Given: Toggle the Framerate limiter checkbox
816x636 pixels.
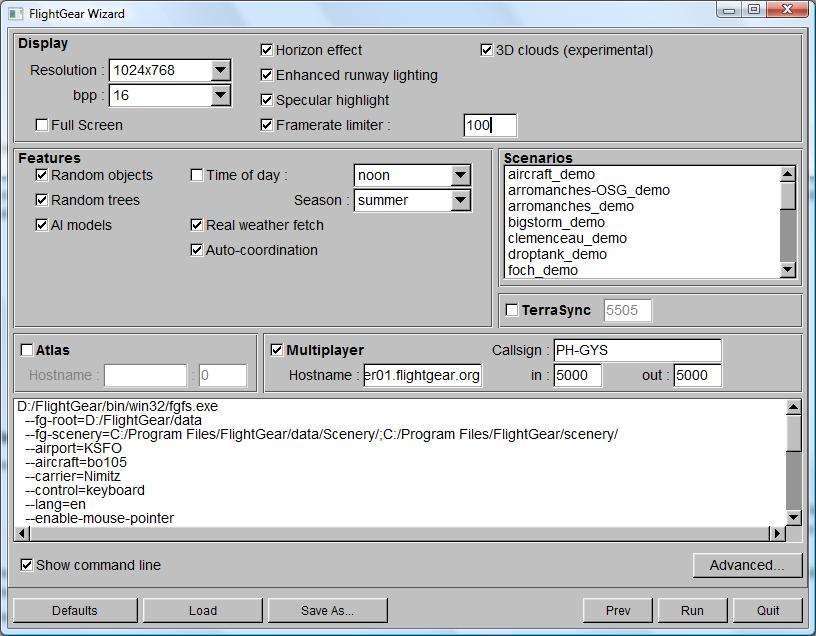Looking at the screenshot, I should pos(266,125).
